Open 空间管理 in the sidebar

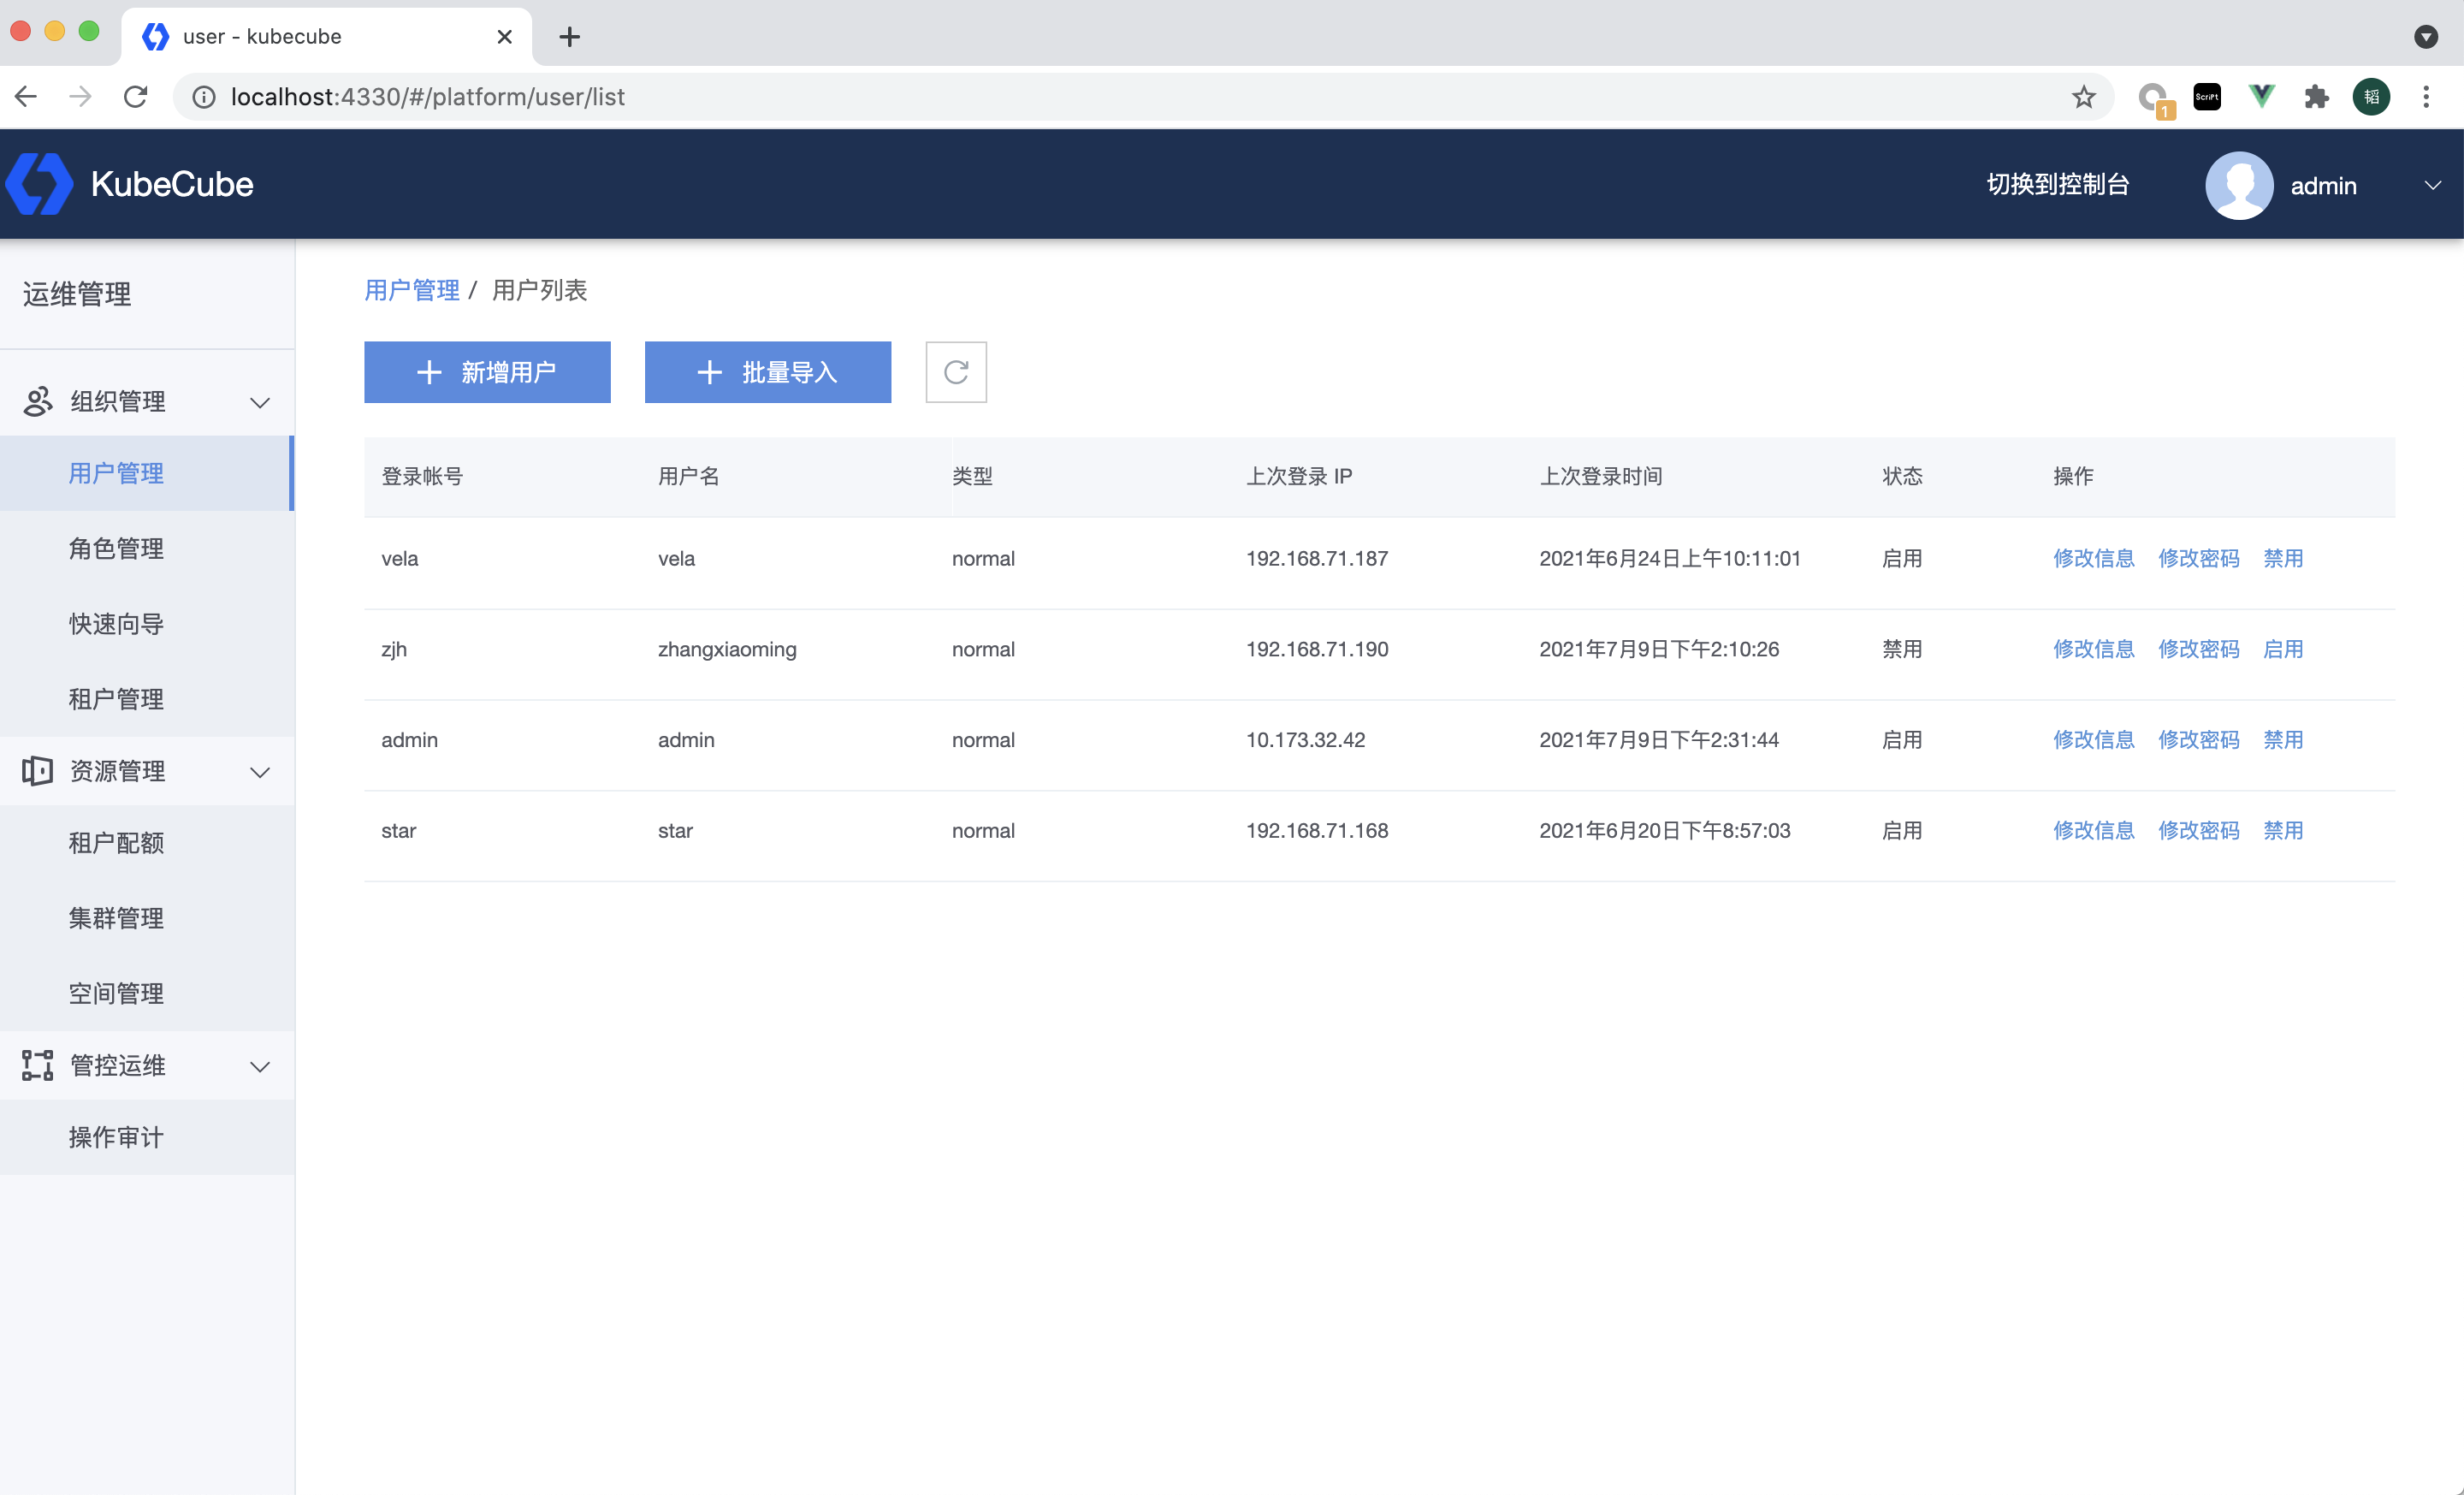coord(147,993)
